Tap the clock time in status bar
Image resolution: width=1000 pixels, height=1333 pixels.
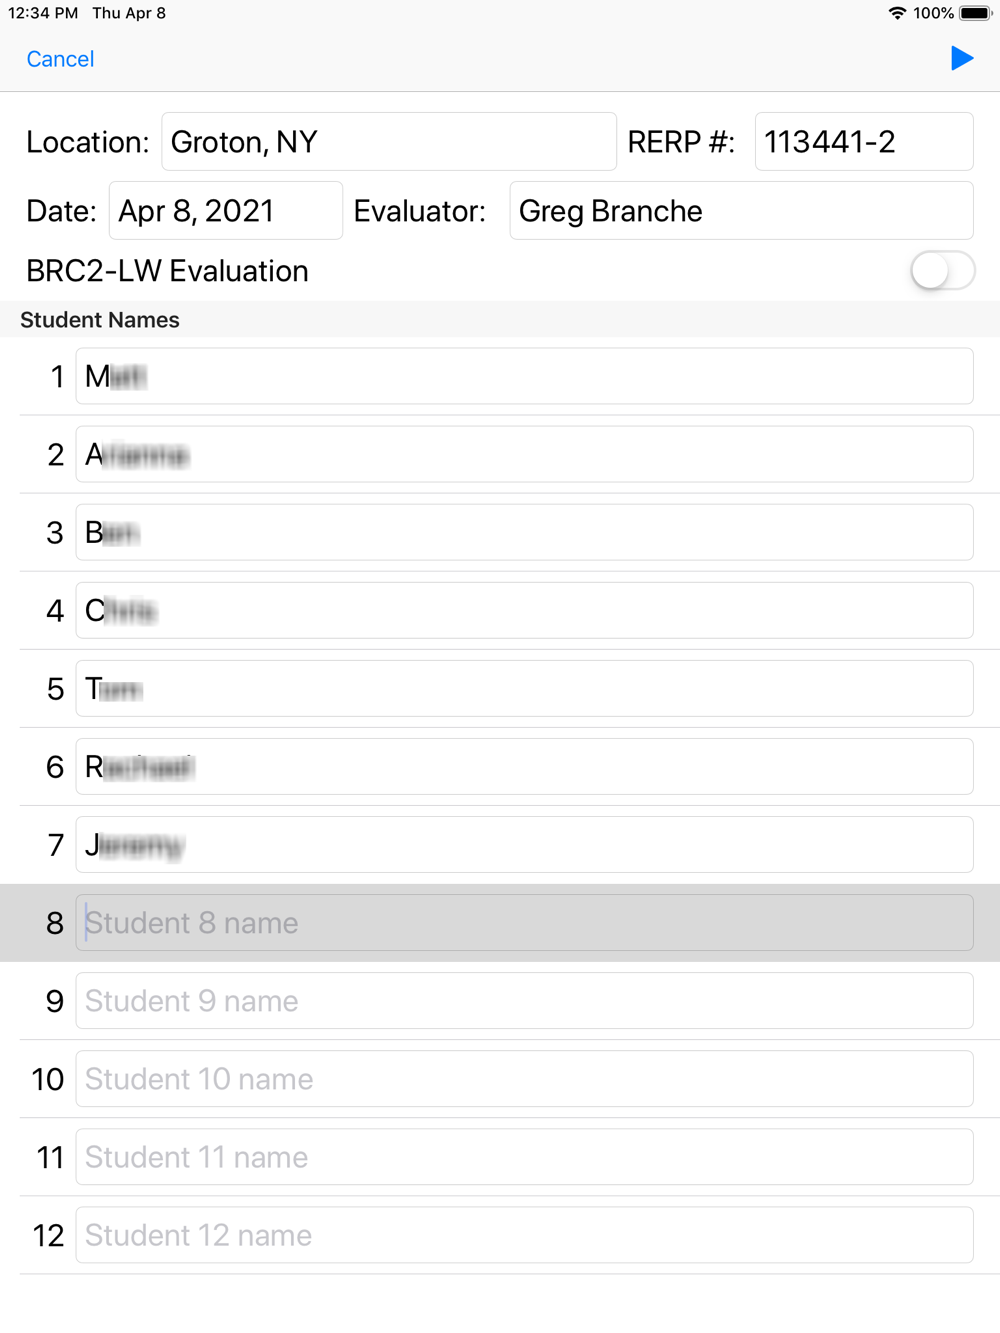tap(43, 13)
